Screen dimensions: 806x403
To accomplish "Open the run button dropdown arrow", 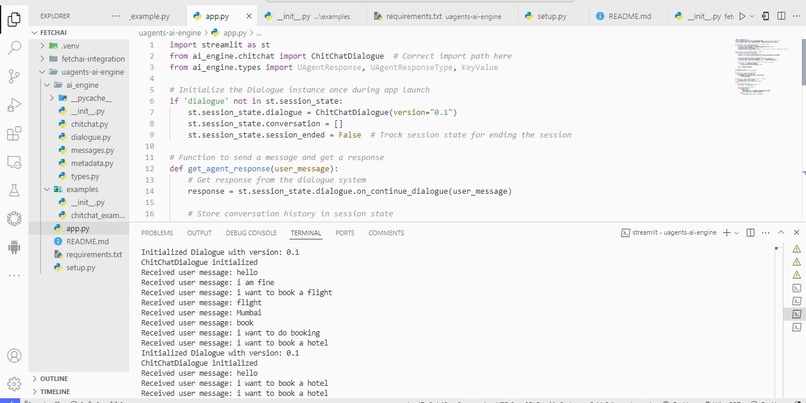I will pyautogui.click(x=752, y=16).
